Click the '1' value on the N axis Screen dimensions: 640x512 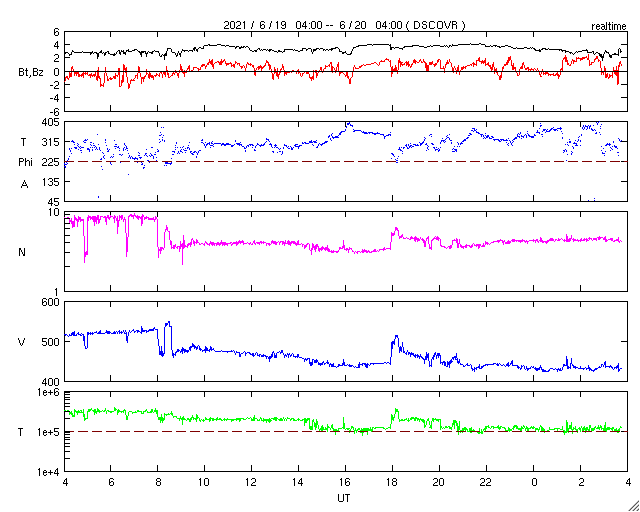[x=57, y=292]
